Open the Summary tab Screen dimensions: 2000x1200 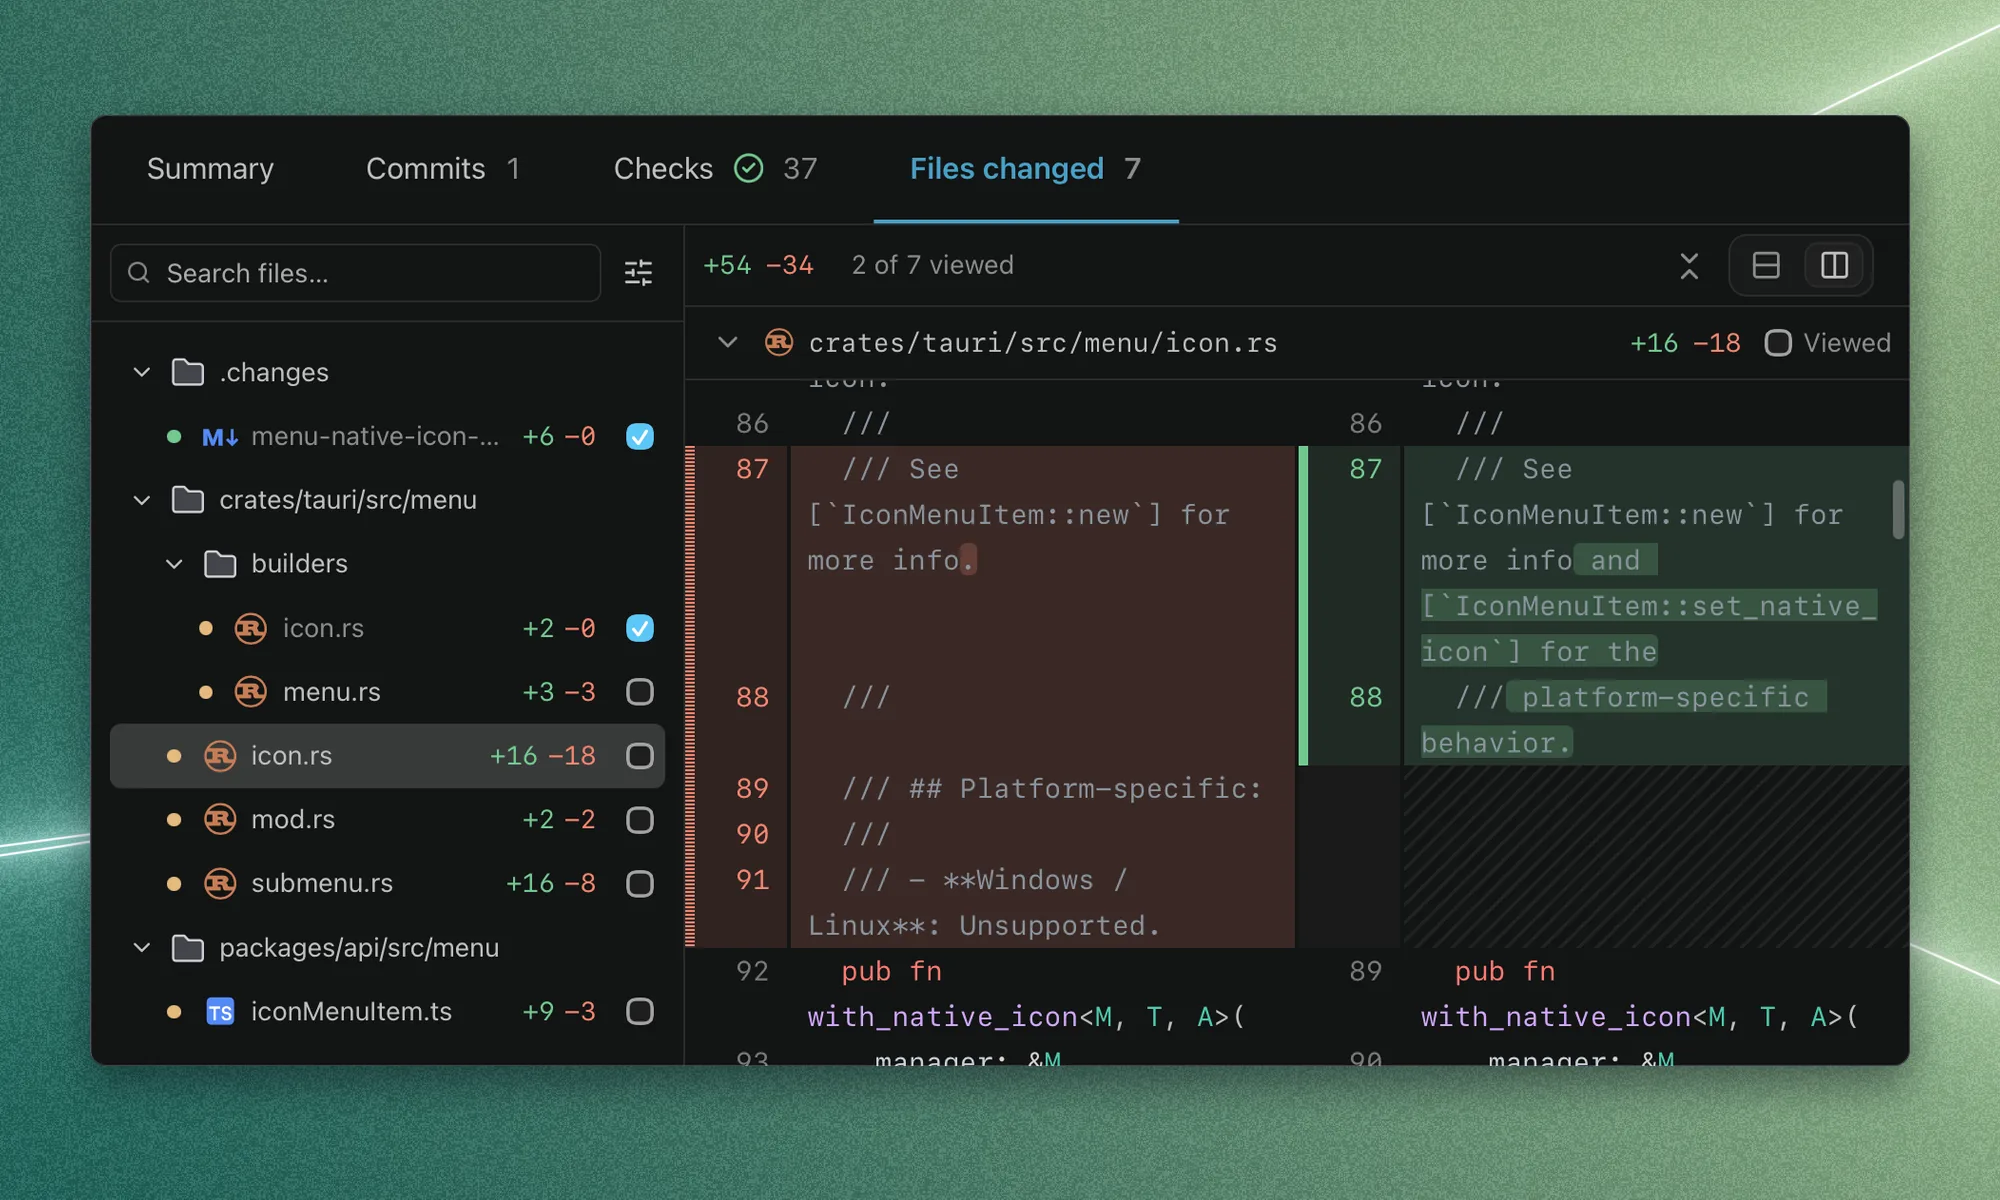pos(210,169)
